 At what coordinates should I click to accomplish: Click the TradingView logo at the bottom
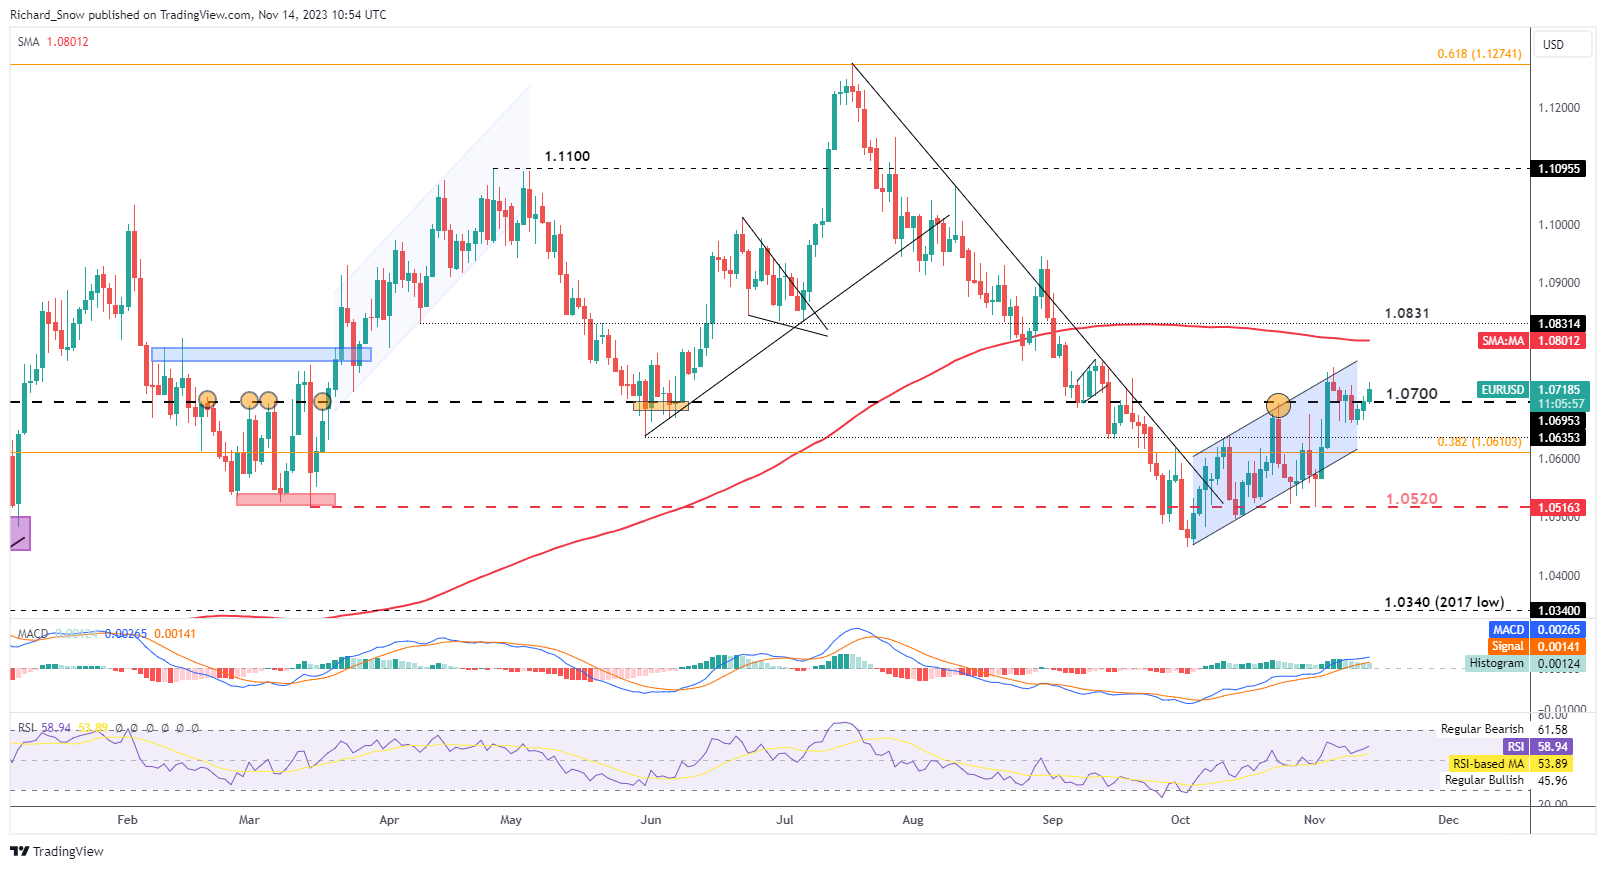pos(57,851)
